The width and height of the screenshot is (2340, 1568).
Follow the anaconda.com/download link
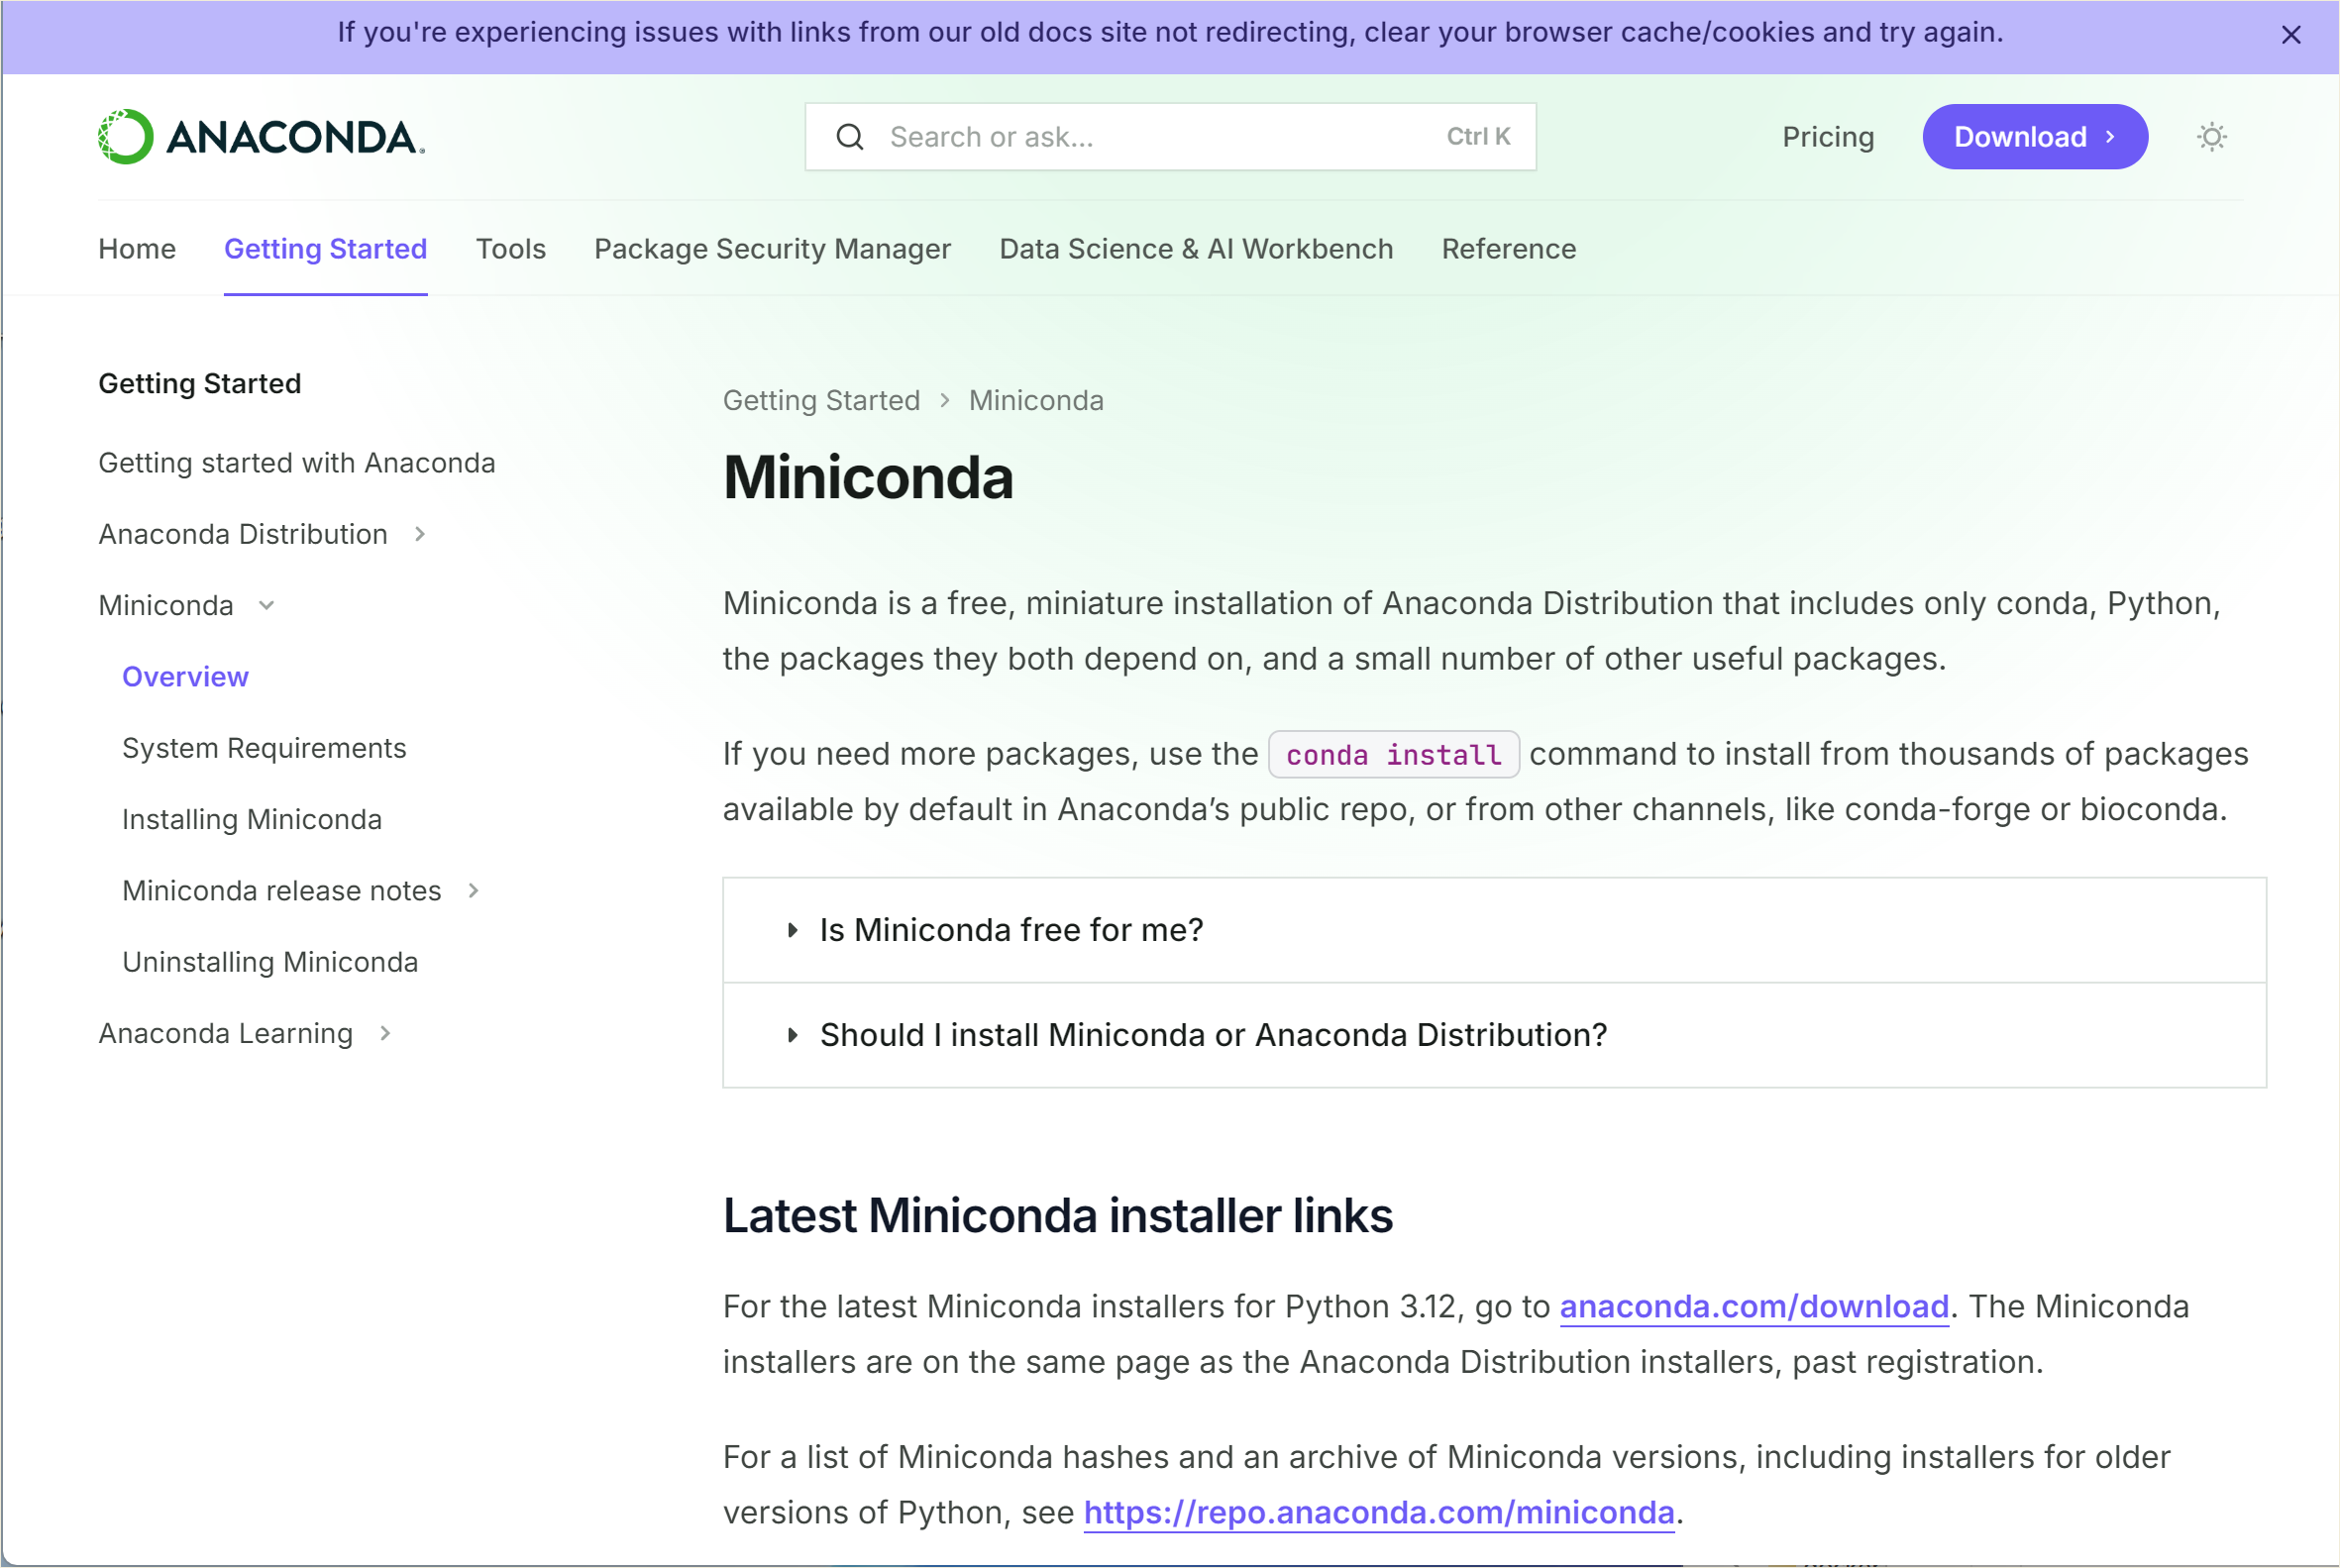tap(1754, 1307)
